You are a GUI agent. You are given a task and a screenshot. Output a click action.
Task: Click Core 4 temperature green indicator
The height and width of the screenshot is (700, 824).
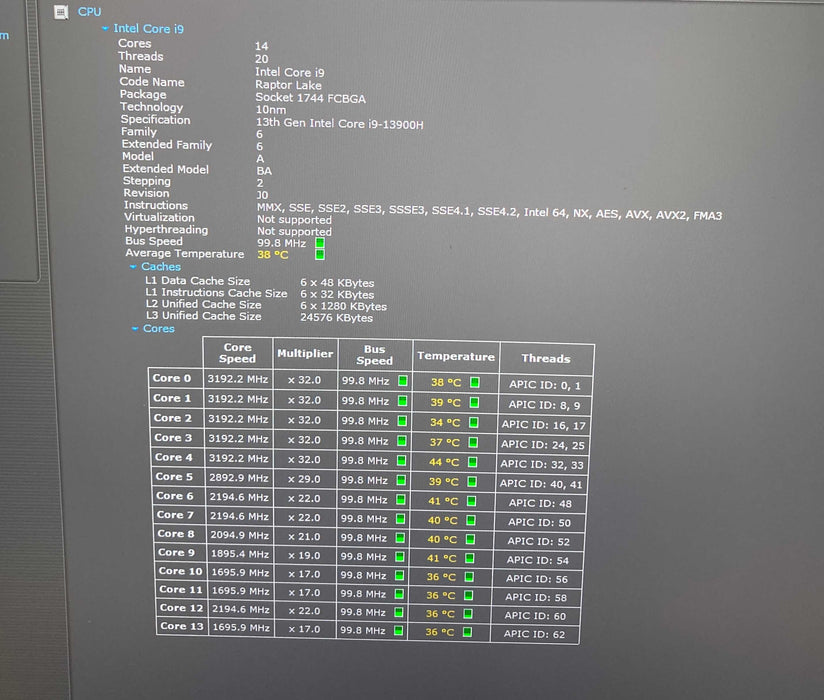coord(472,462)
